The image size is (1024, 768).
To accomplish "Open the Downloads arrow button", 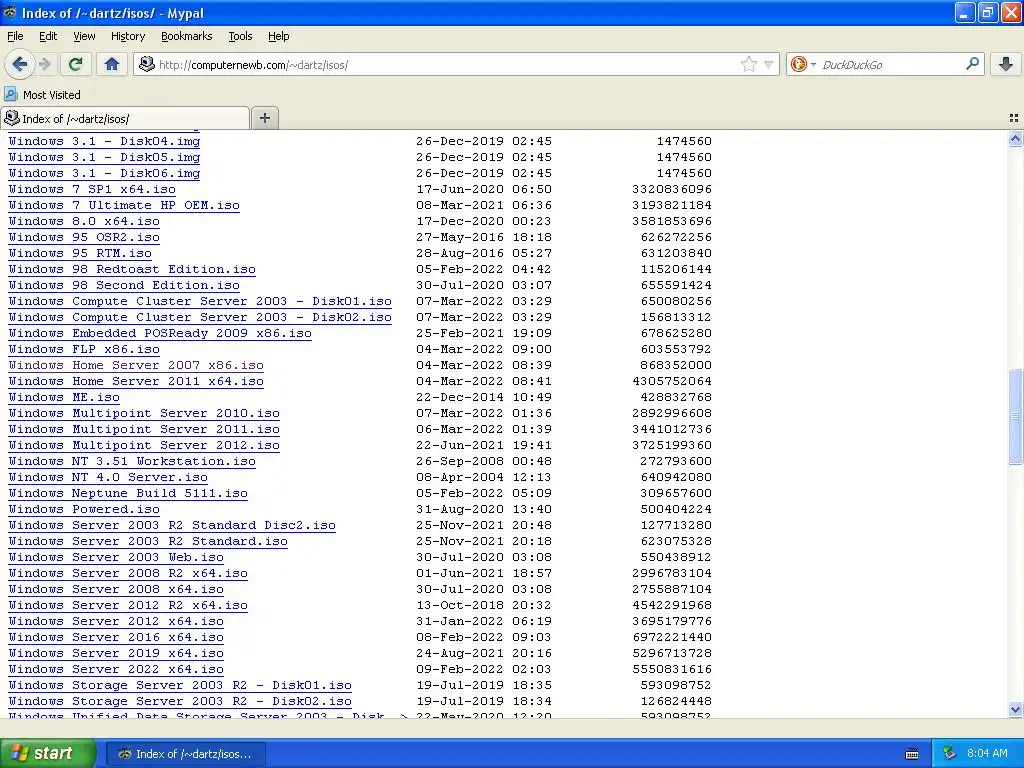I will coord(1006,64).
